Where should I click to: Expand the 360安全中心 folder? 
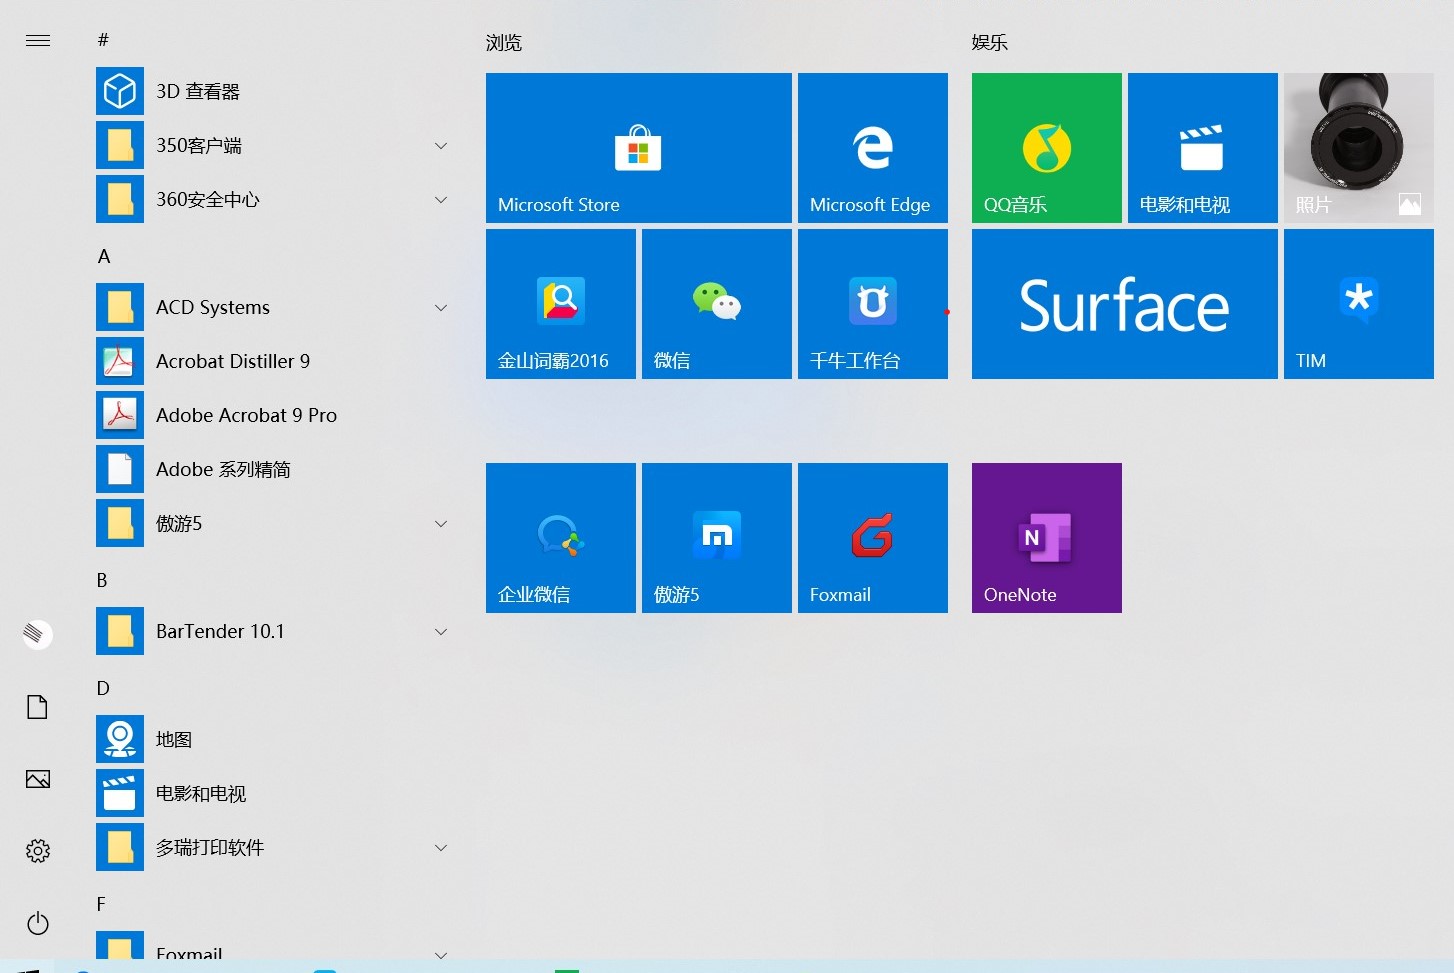(x=440, y=199)
